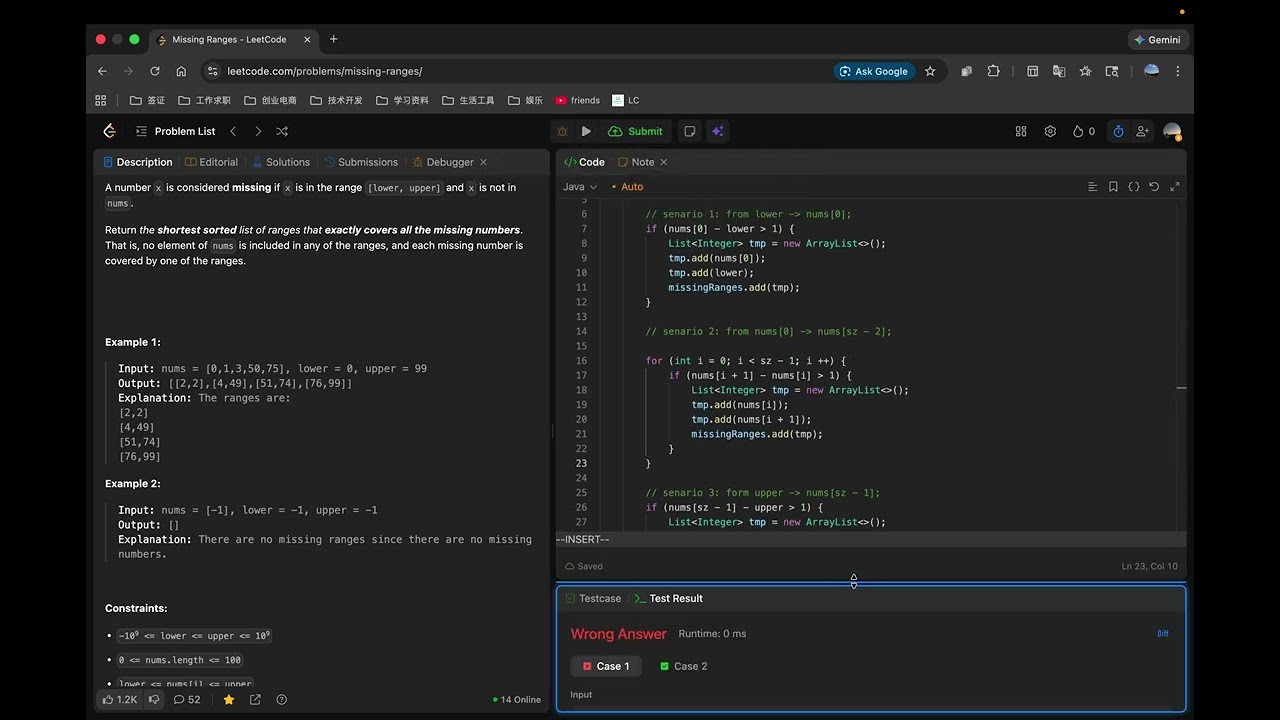
Task: Open the friends bookmark
Action: (x=577, y=100)
